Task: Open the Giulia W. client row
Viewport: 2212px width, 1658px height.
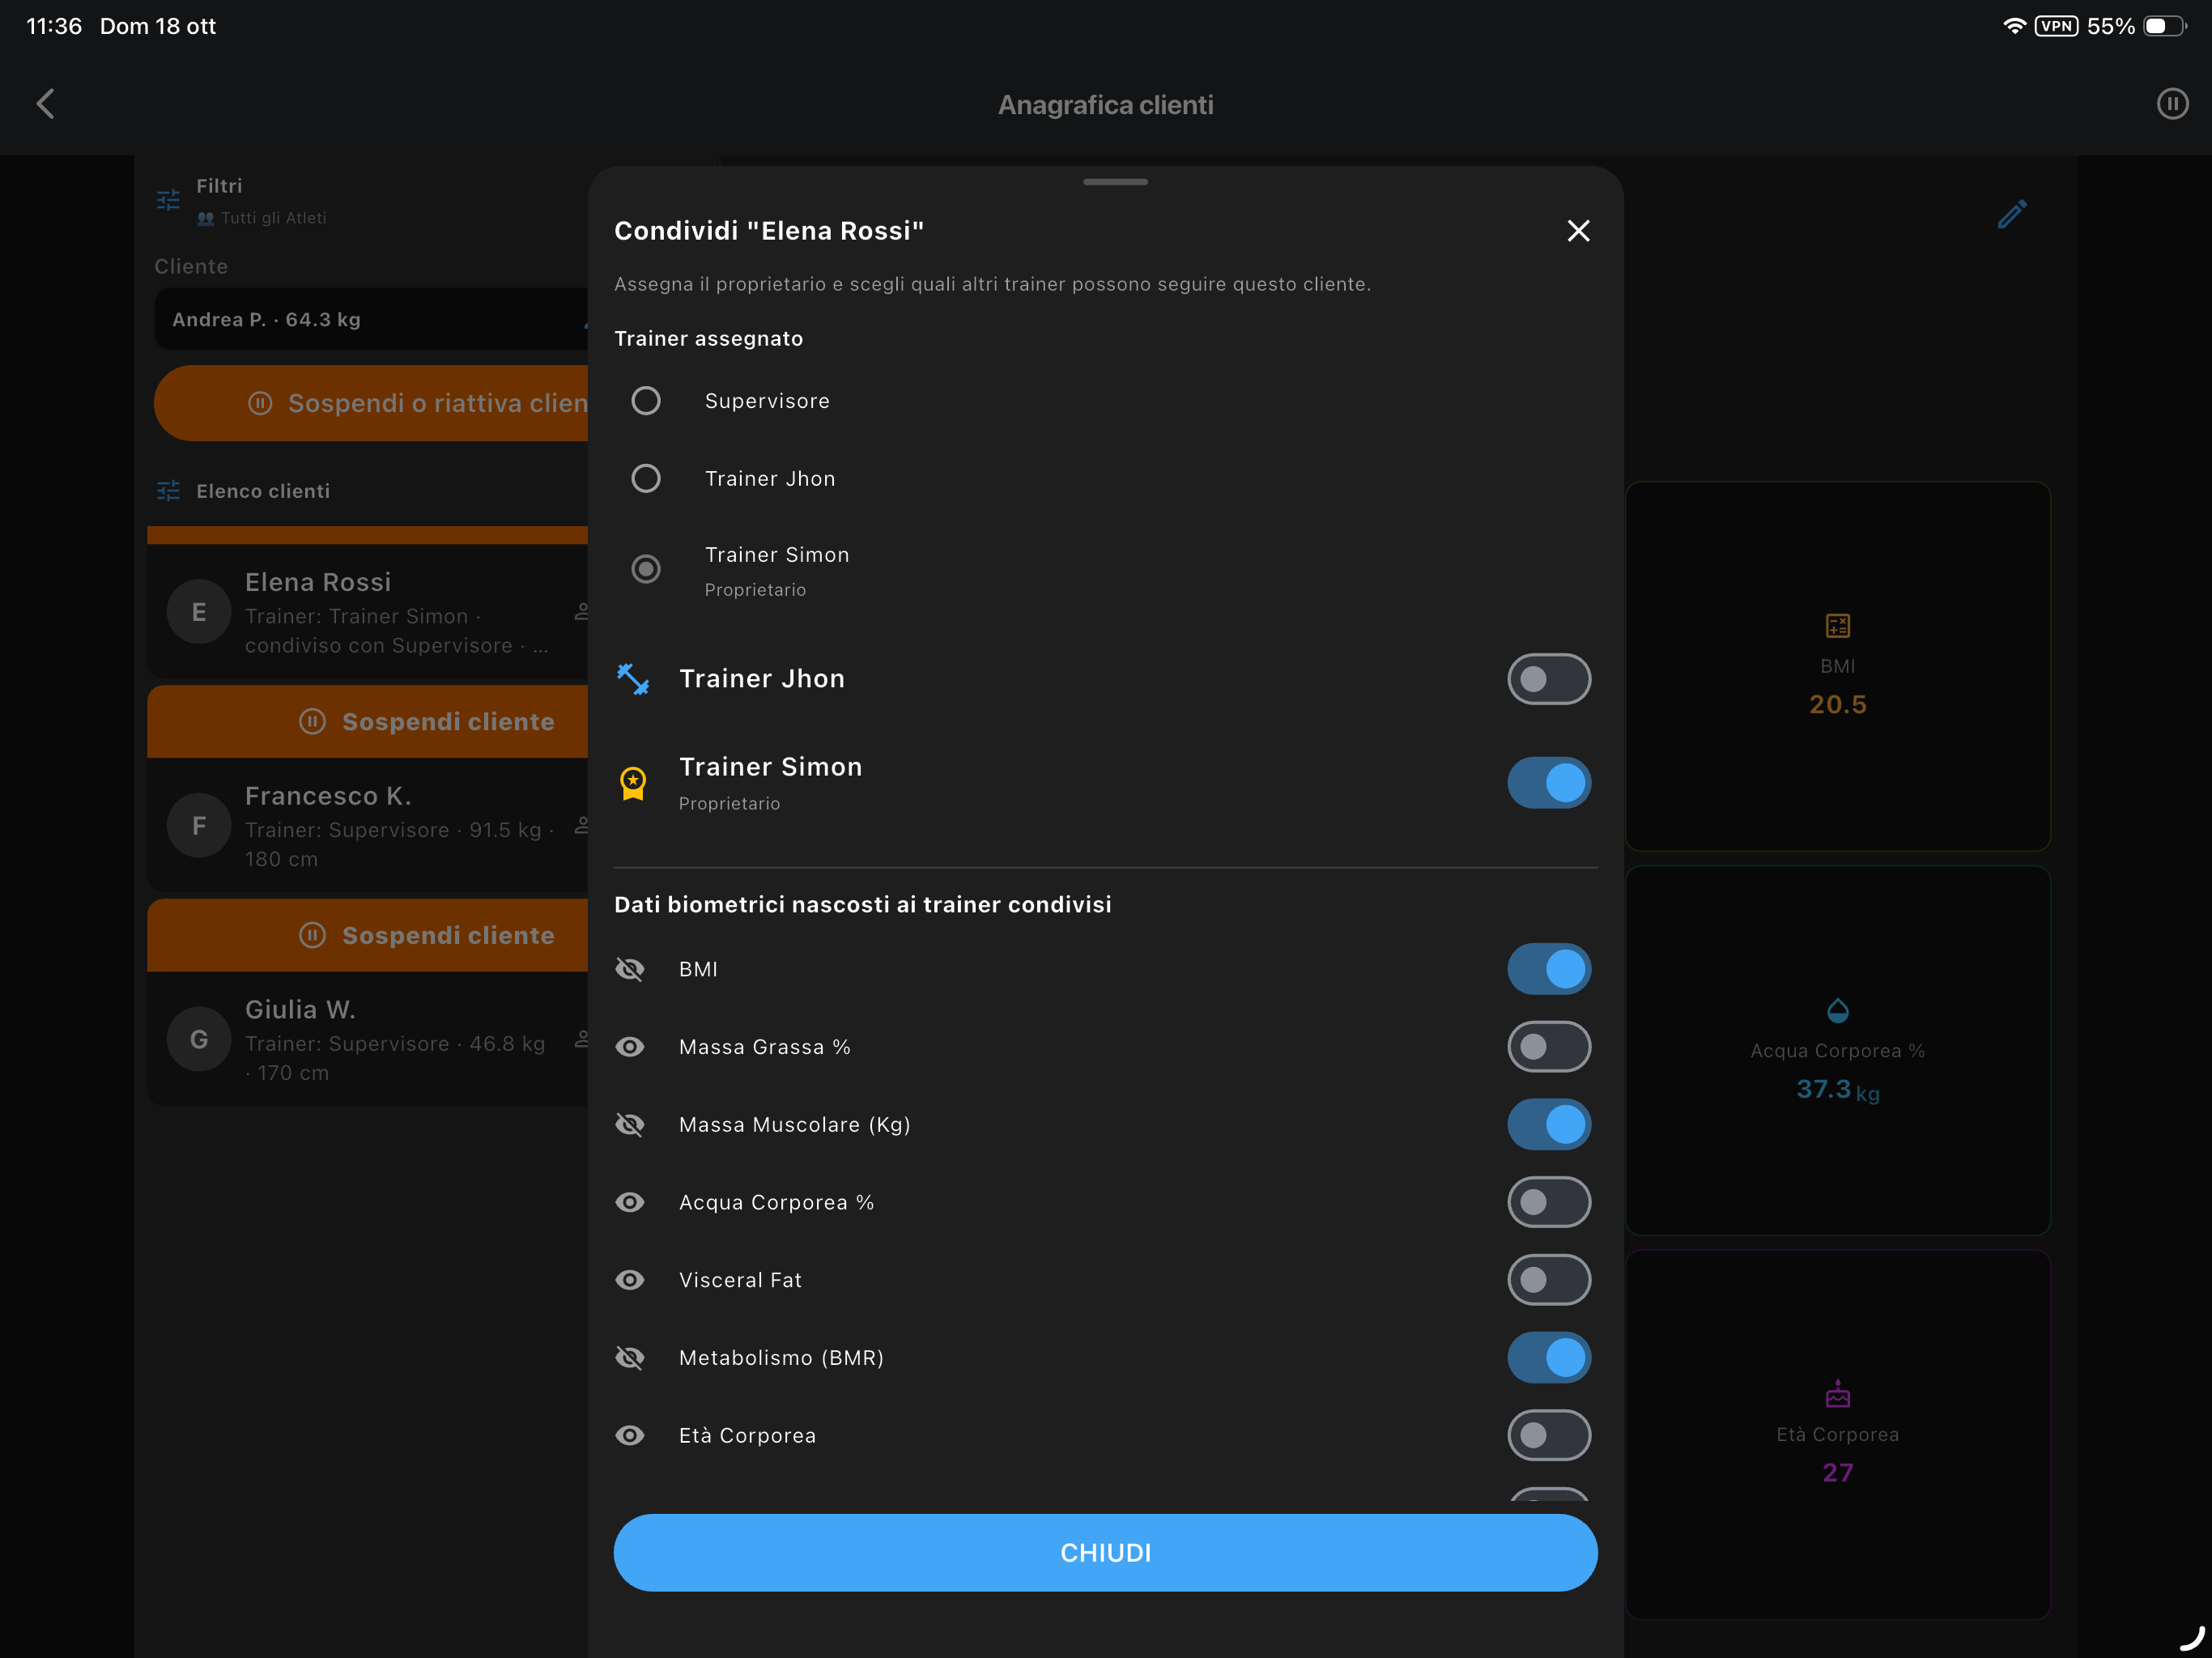Action: (x=368, y=1040)
